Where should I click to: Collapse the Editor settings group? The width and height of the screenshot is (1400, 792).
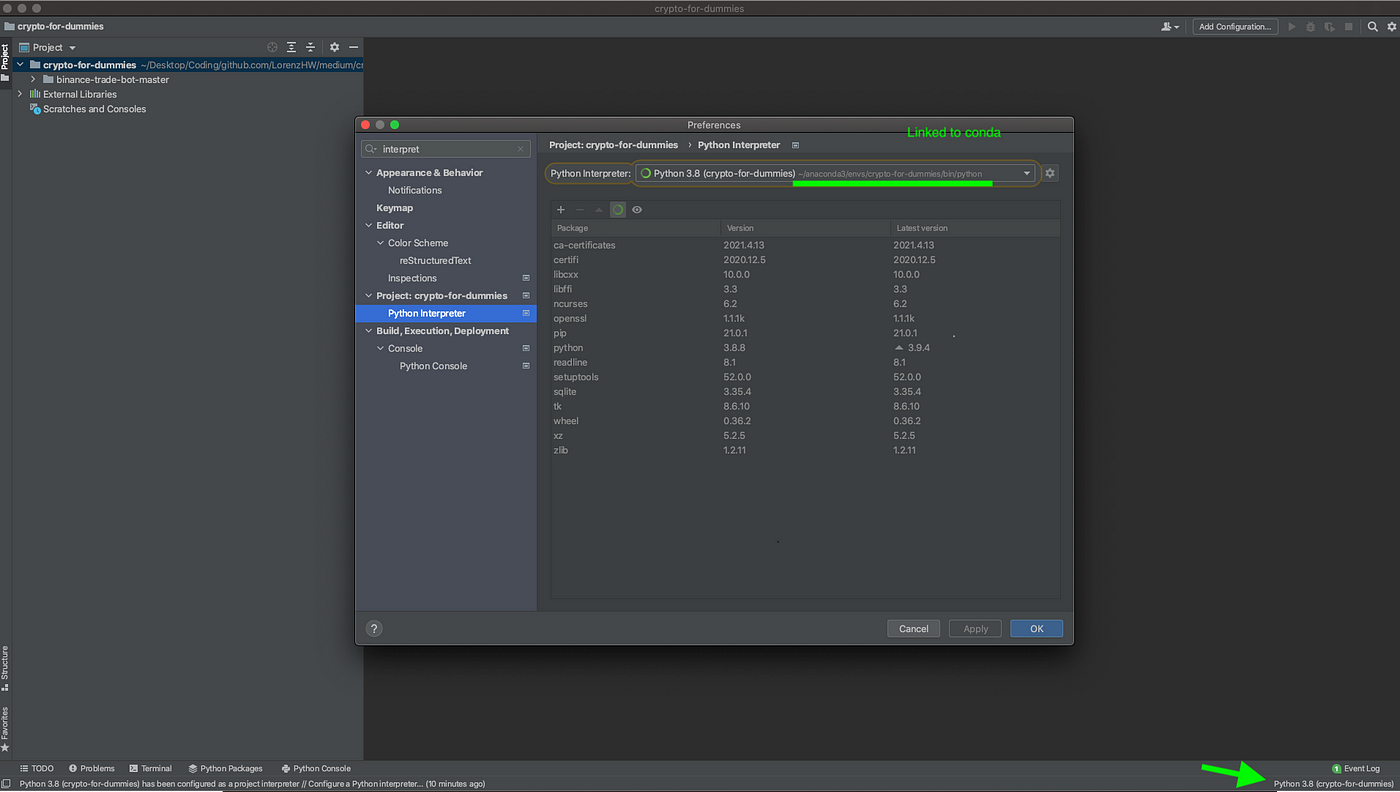(x=368, y=226)
